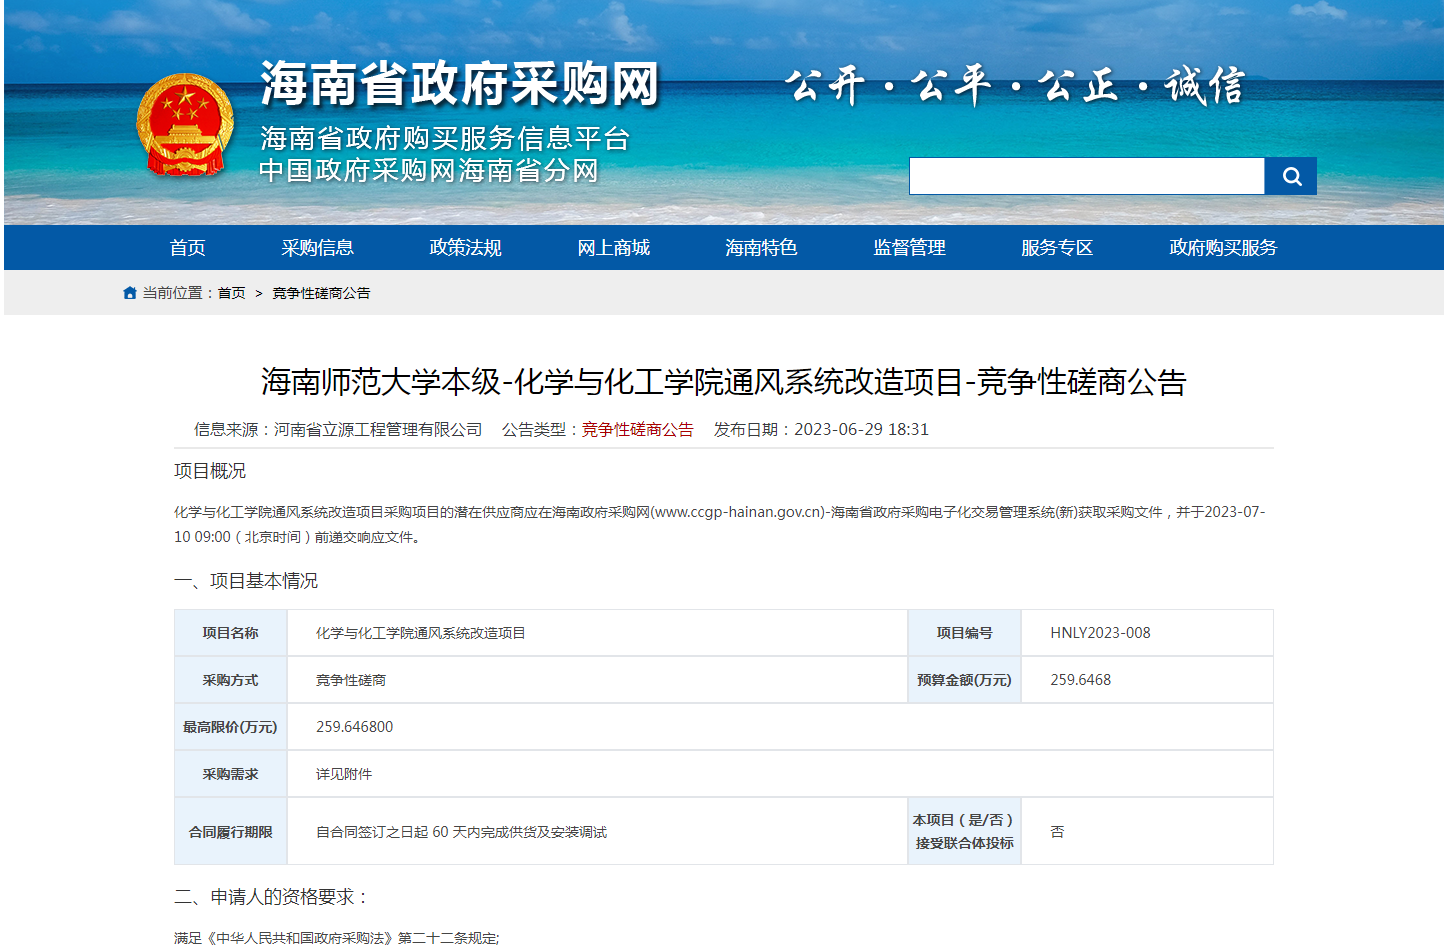This screenshot has width=1446, height=951.
Task: Click the red 竞争性磋商公告 type link
Action: [x=638, y=429]
